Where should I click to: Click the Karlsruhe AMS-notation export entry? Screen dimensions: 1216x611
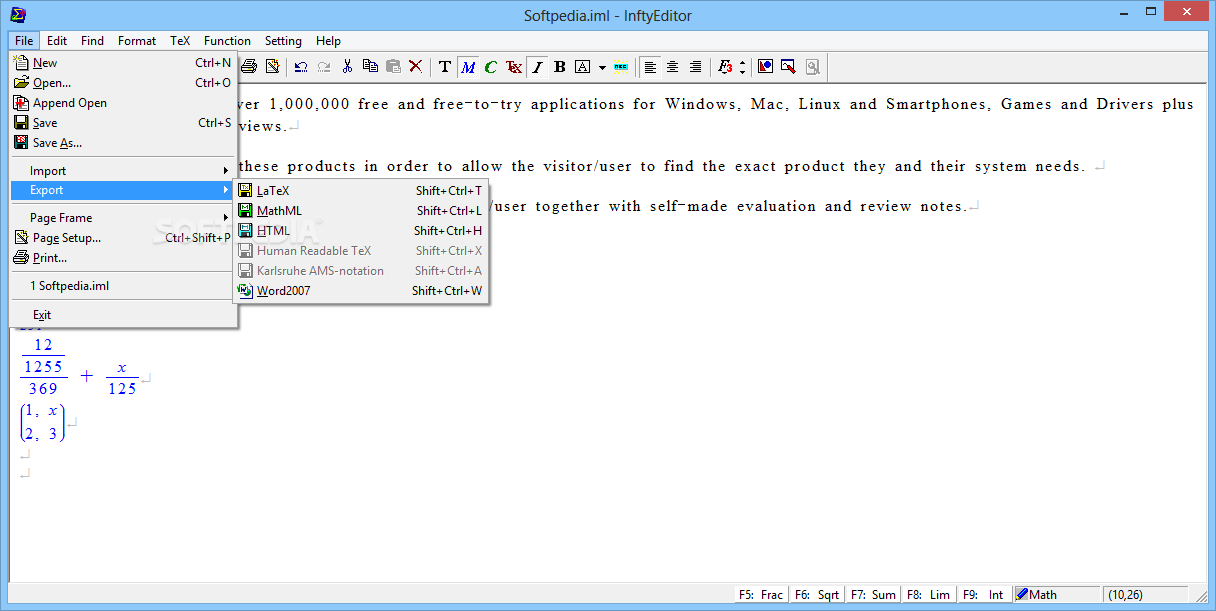[361, 271]
